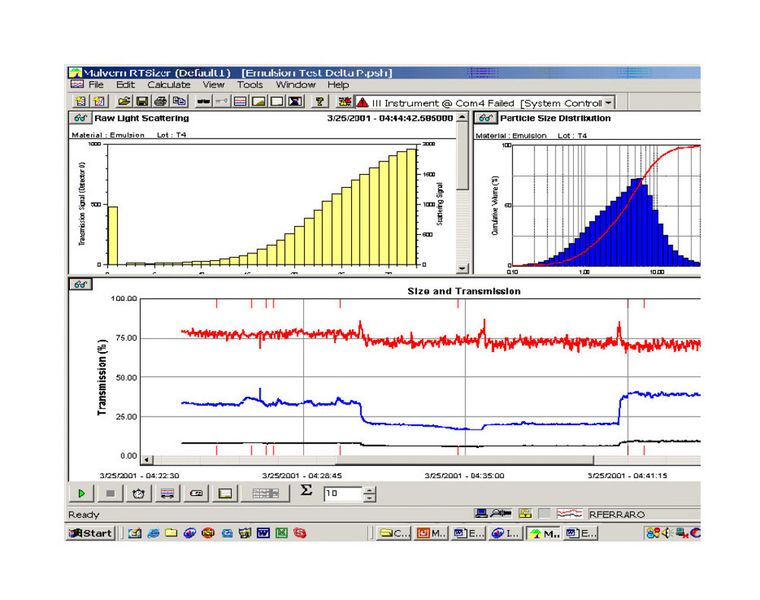The height and width of the screenshot is (600, 760).
Task: Click the RFERRARO user name in status bar
Action: point(617,514)
